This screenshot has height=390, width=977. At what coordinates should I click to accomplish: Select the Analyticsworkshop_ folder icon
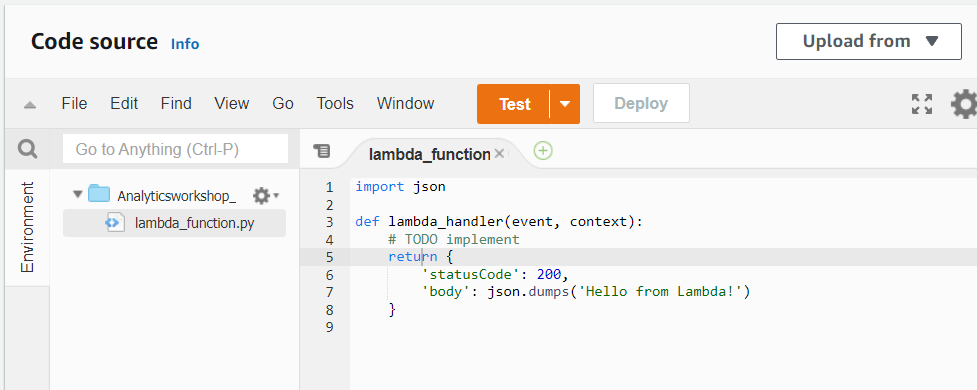98,194
